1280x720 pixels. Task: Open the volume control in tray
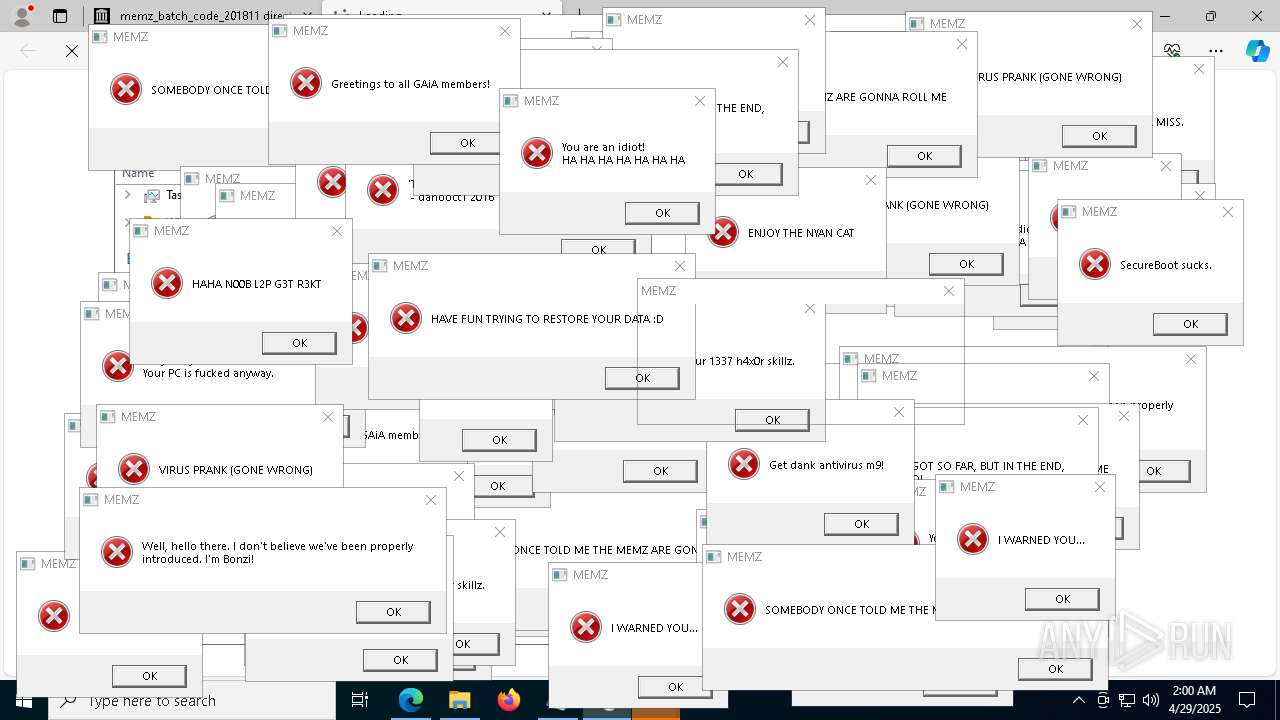click(x=1151, y=700)
